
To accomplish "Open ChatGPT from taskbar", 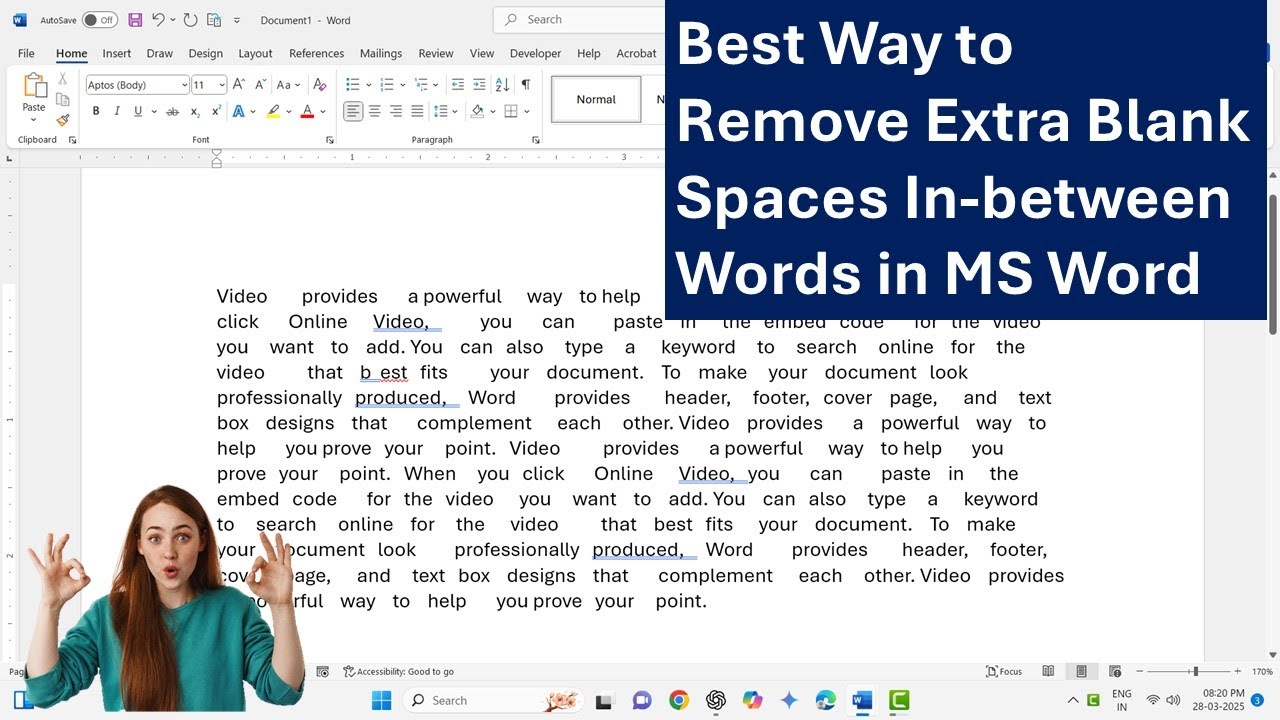I will coord(716,701).
